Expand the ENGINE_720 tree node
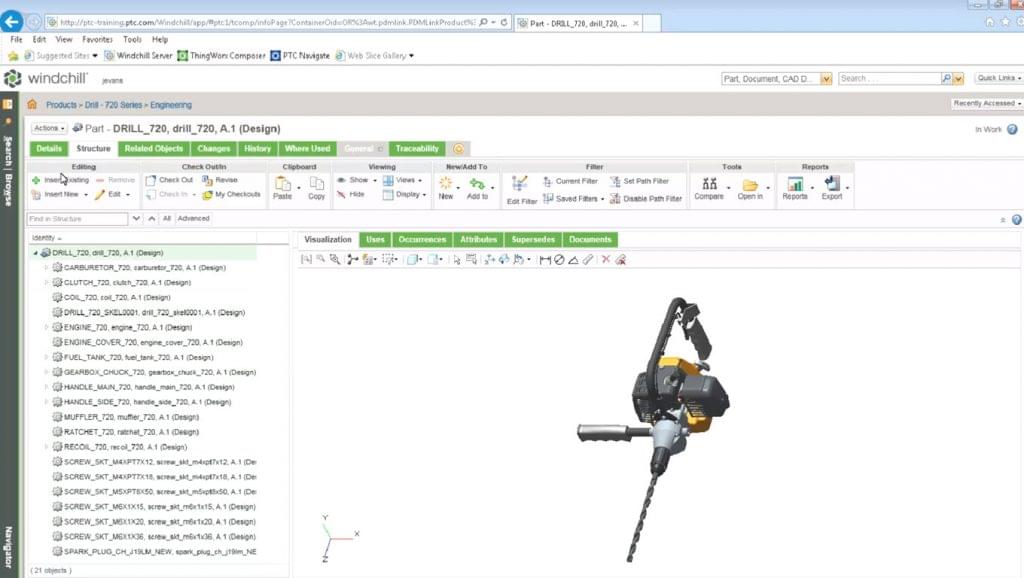The height and width of the screenshot is (578, 1024). coord(46,327)
